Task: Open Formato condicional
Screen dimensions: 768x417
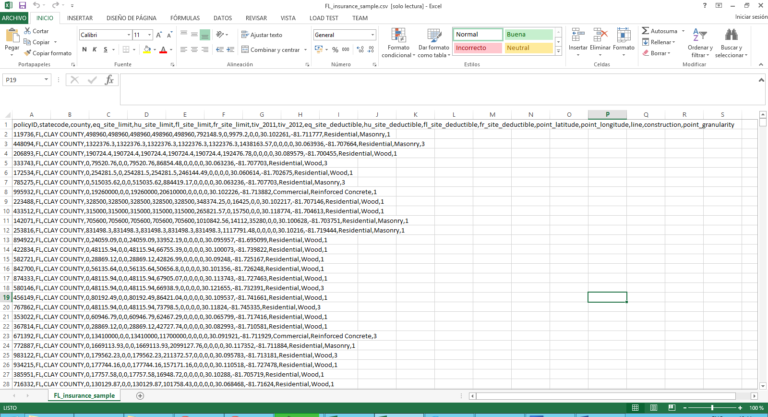Action: [x=397, y=42]
